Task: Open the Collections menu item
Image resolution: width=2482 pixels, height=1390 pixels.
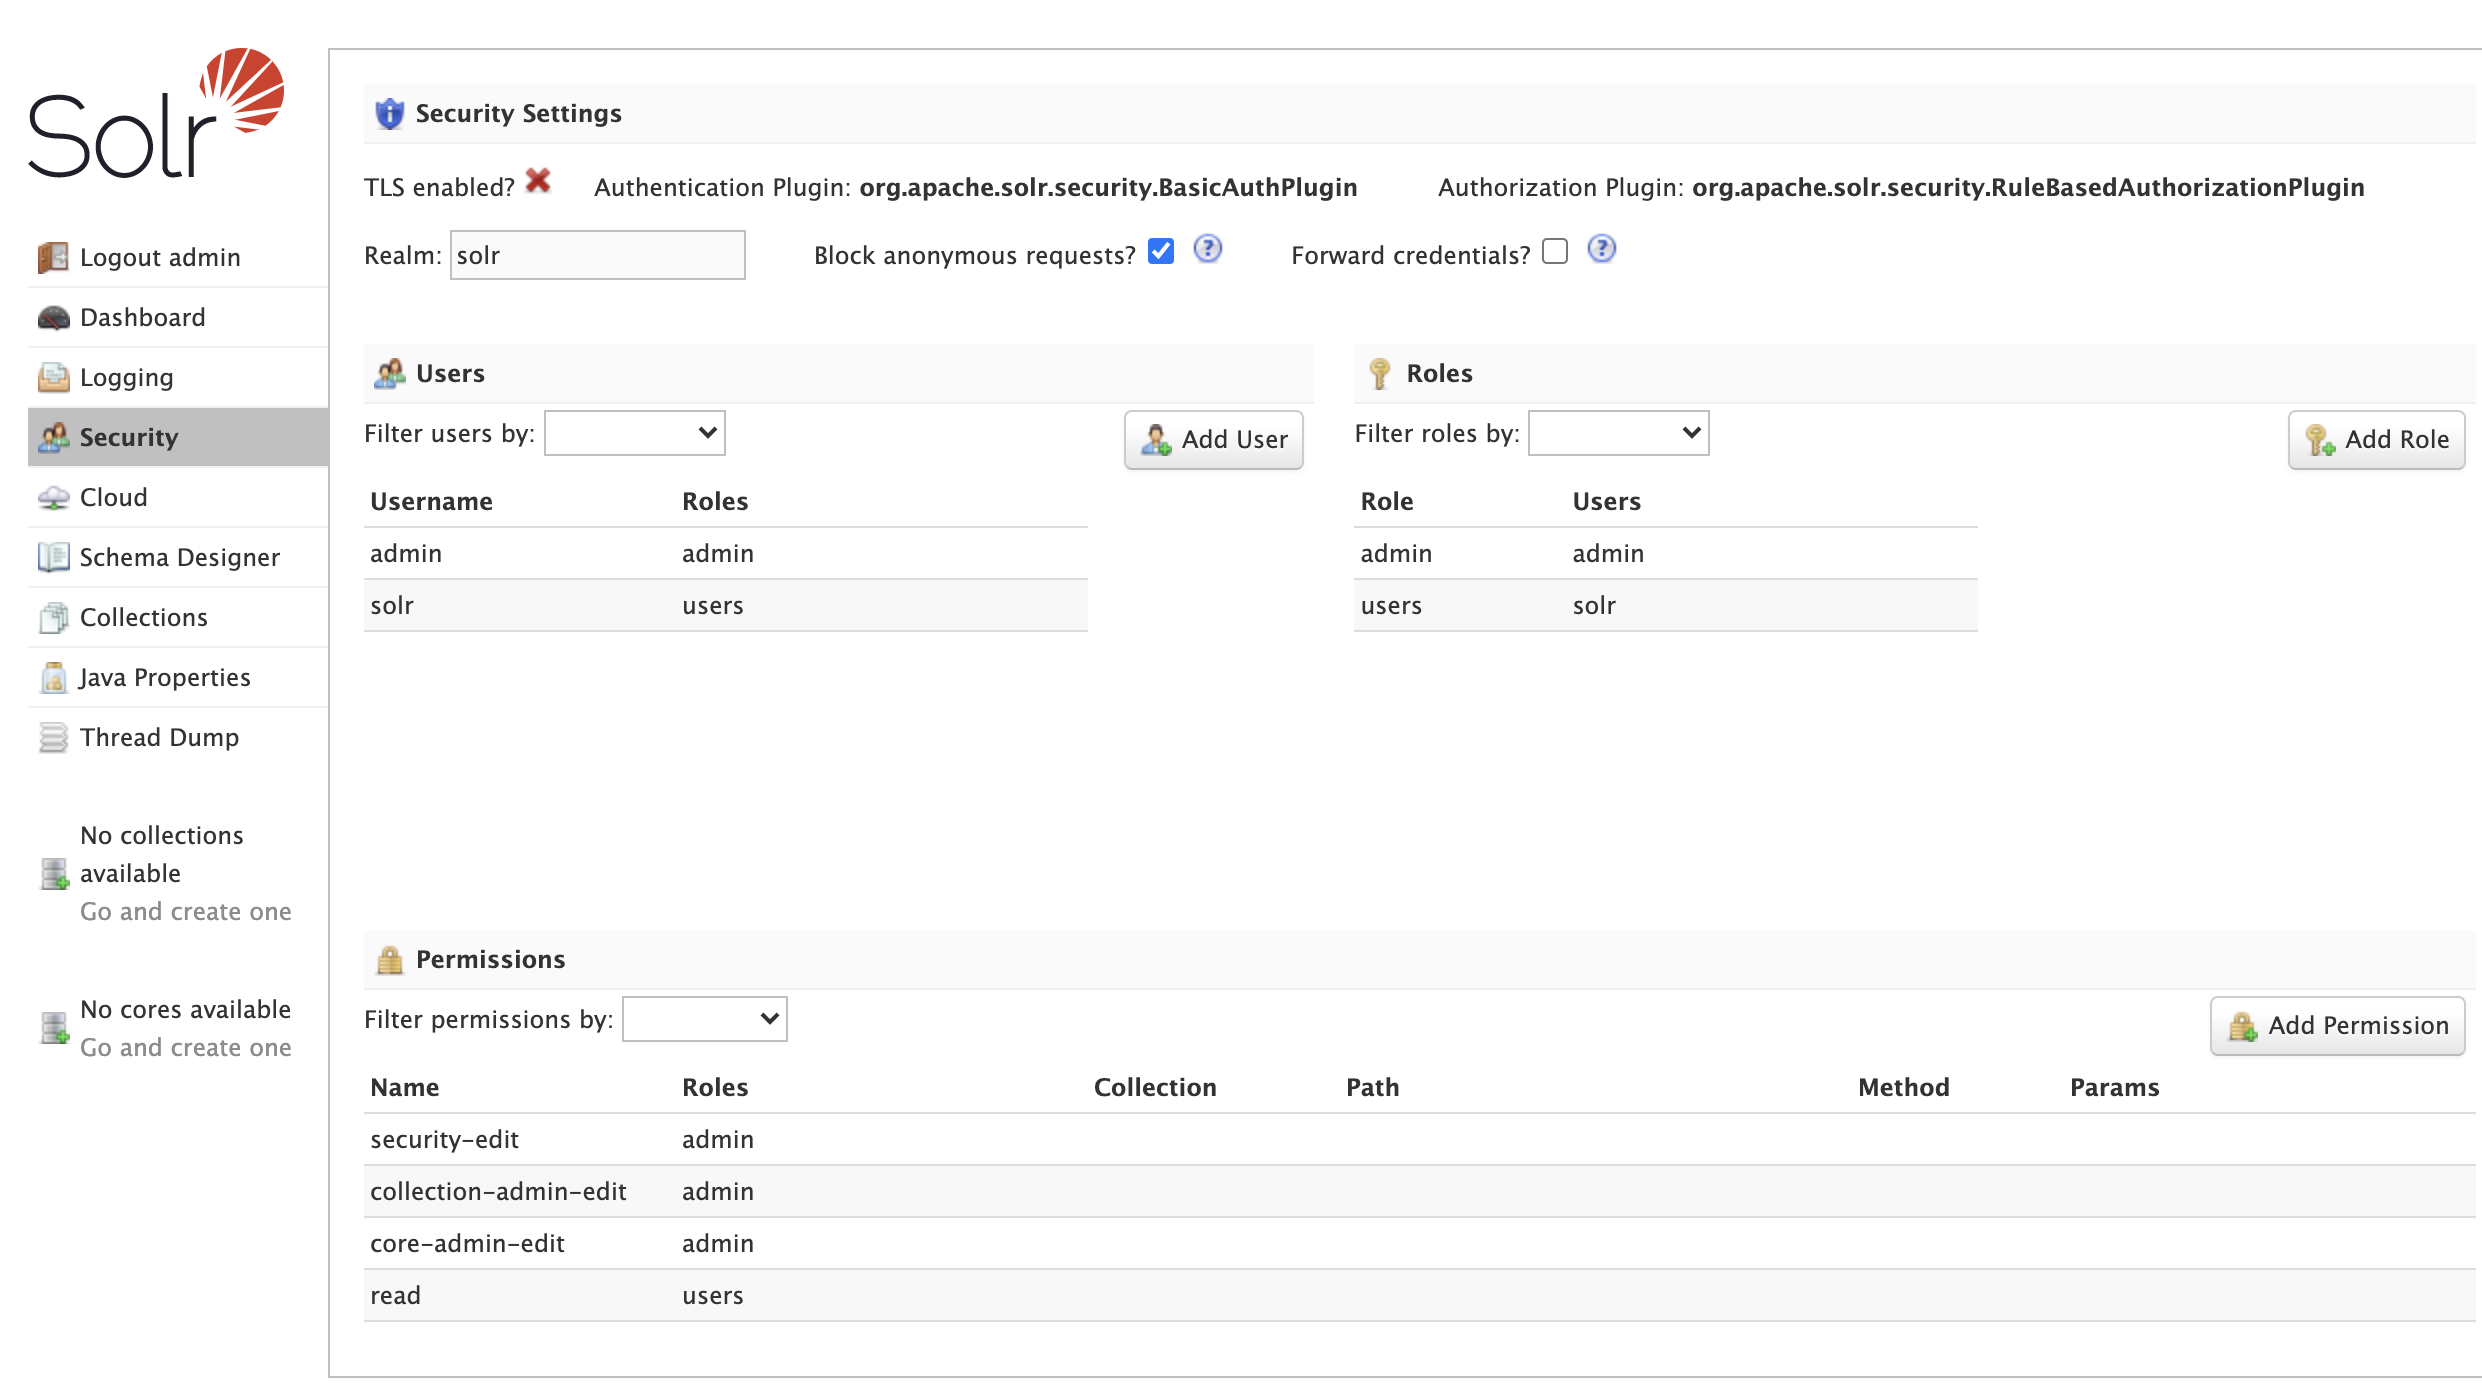Action: point(143,618)
